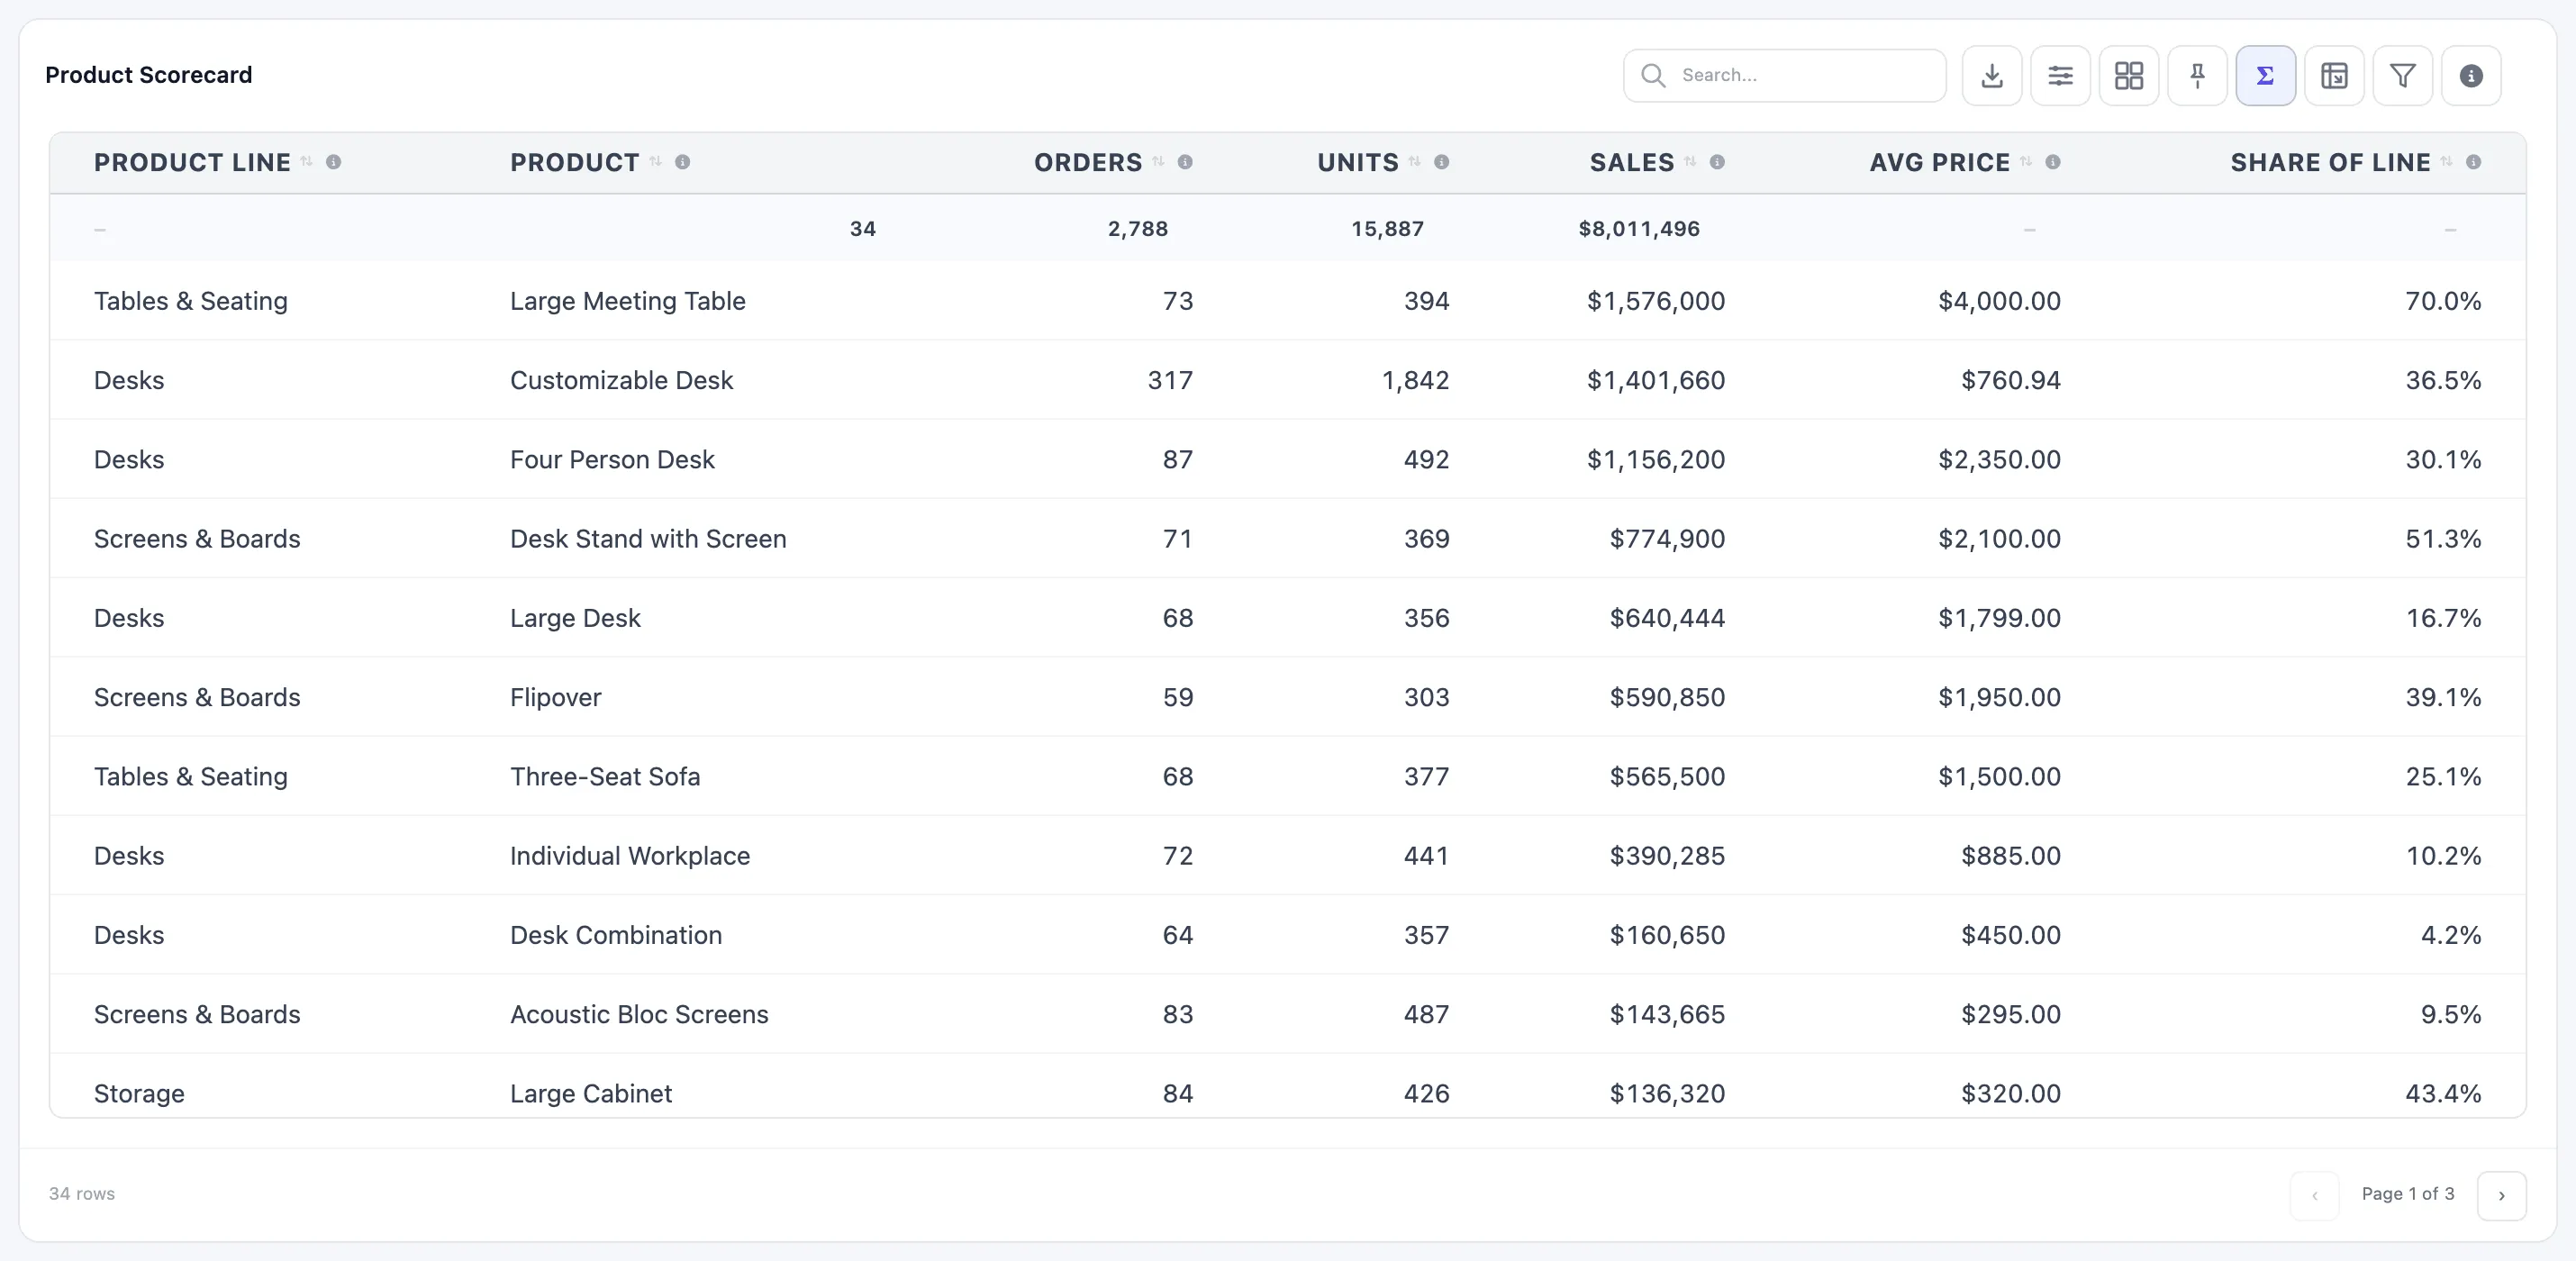This screenshot has height=1261, width=2576.
Task: Toggle the summation totals row icon
Action: pos(2266,76)
